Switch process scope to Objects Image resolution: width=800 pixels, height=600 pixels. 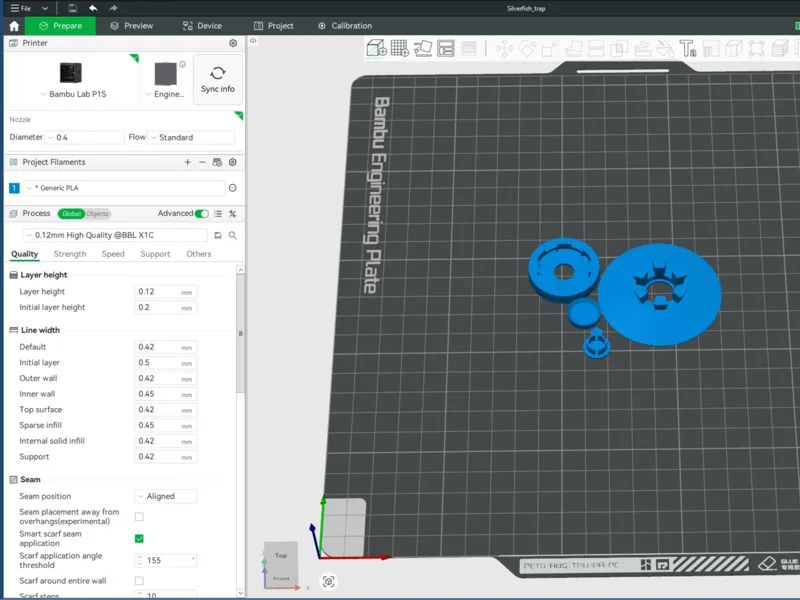97,214
